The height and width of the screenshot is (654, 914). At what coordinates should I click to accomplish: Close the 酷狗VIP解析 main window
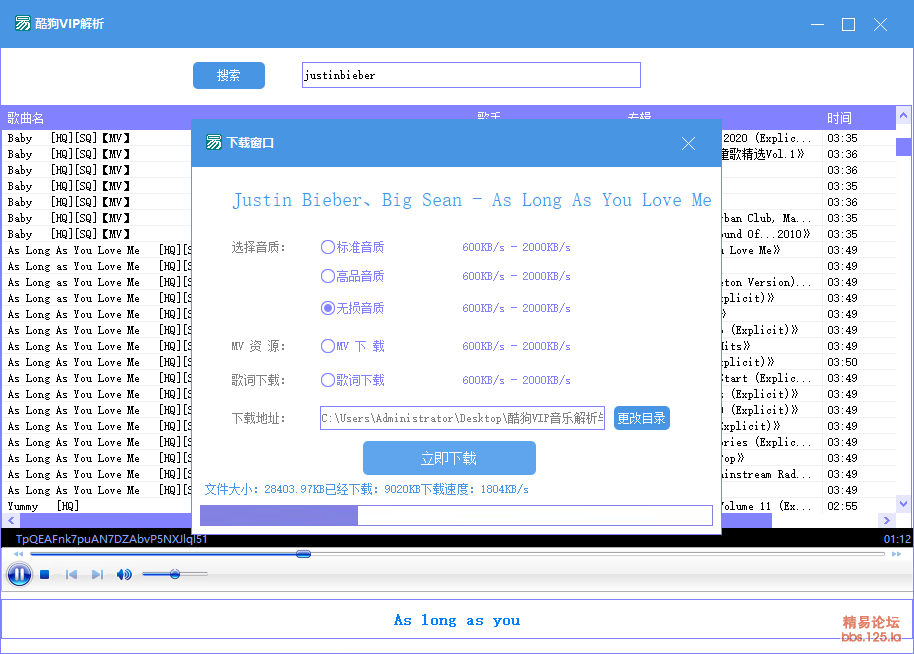tap(880, 24)
